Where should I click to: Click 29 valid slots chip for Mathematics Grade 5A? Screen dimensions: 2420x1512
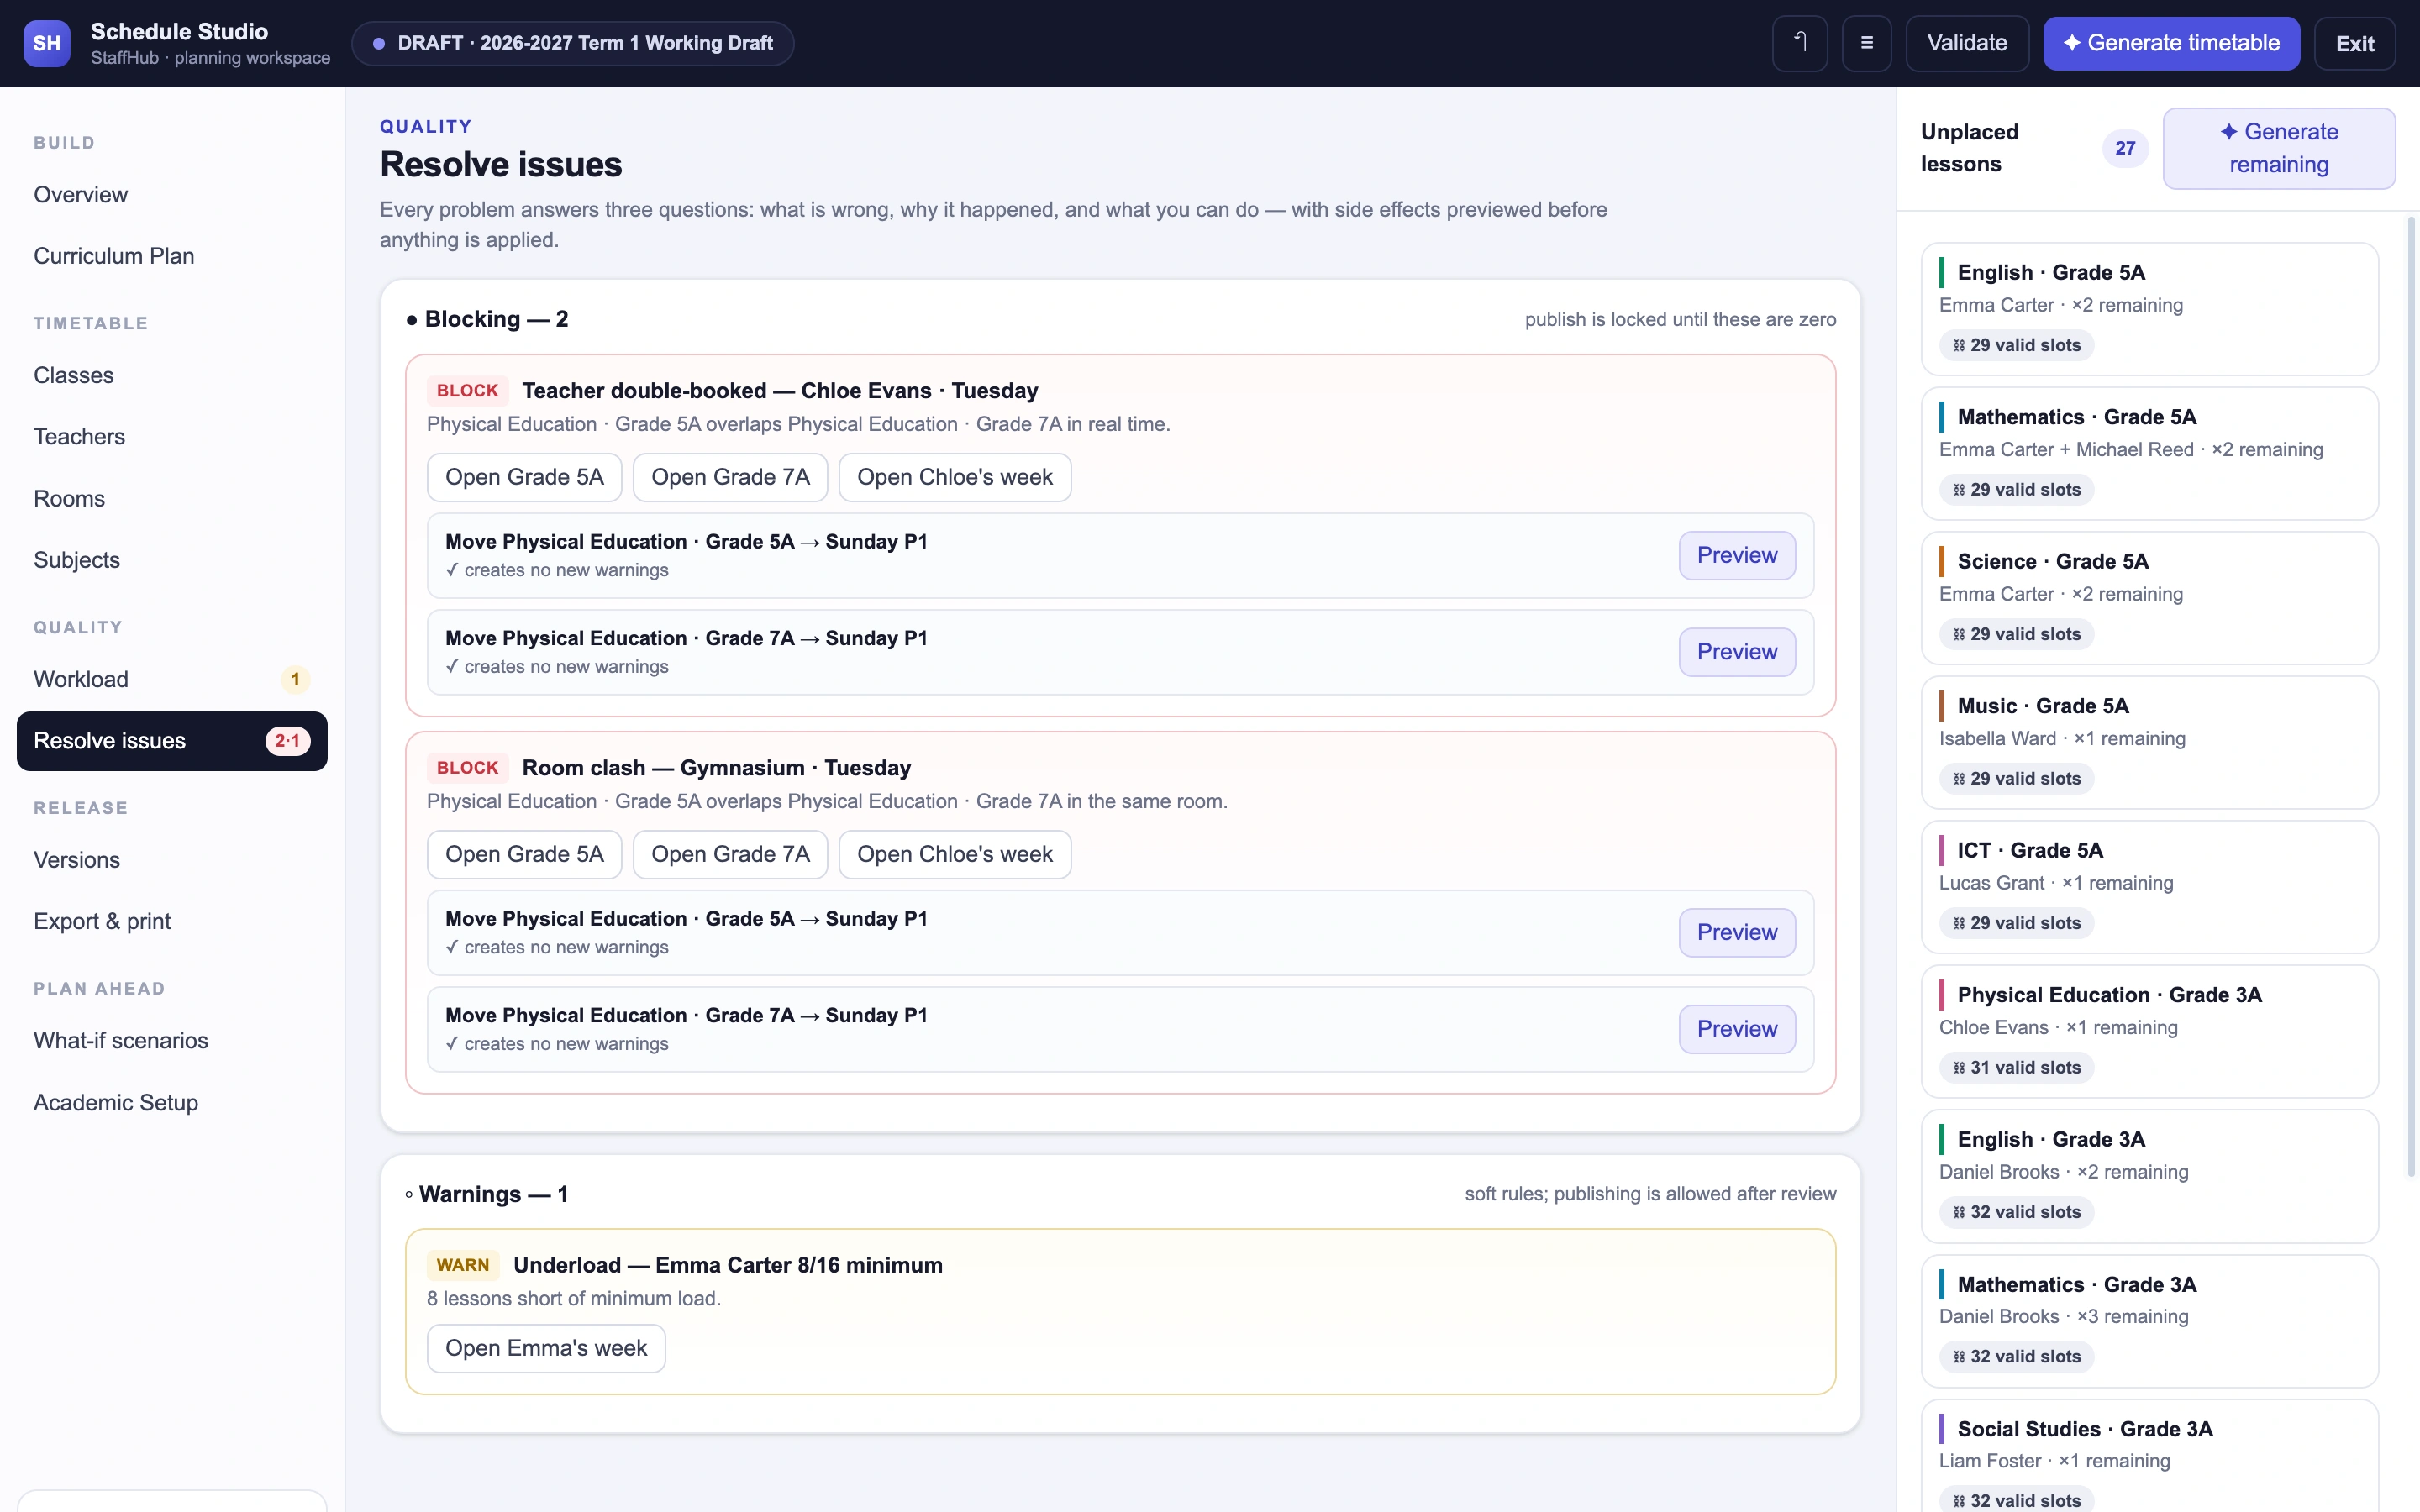2016,490
